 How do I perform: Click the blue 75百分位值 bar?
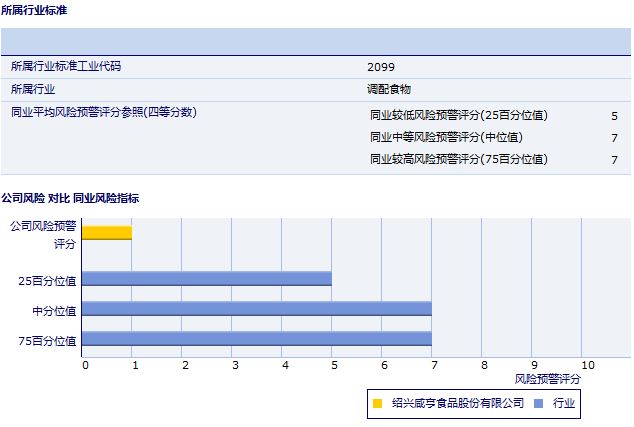click(257, 338)
